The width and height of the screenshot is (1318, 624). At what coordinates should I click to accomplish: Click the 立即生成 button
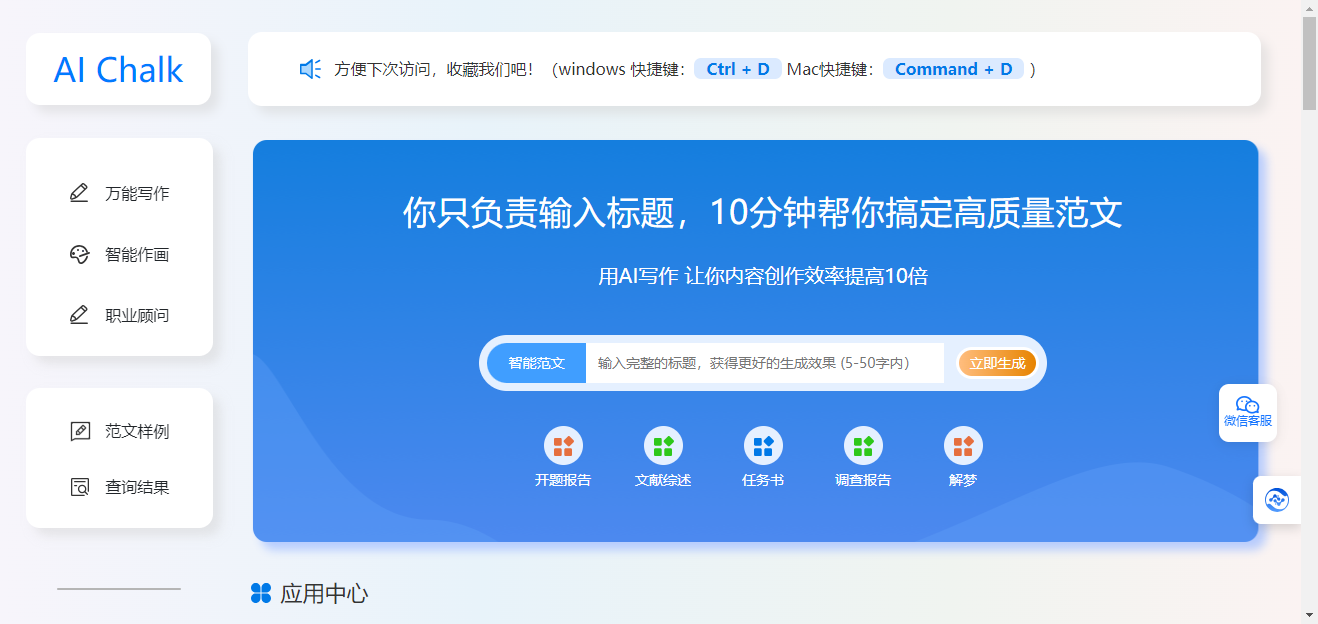point(997,363)
